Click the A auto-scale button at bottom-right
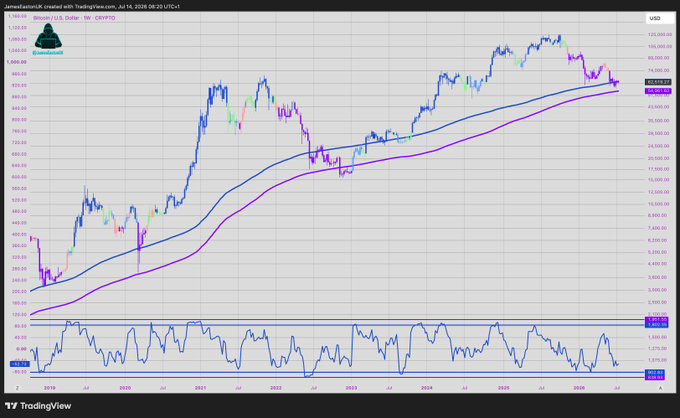The width and height of the screenshot is (680, 418). point(660,388)
